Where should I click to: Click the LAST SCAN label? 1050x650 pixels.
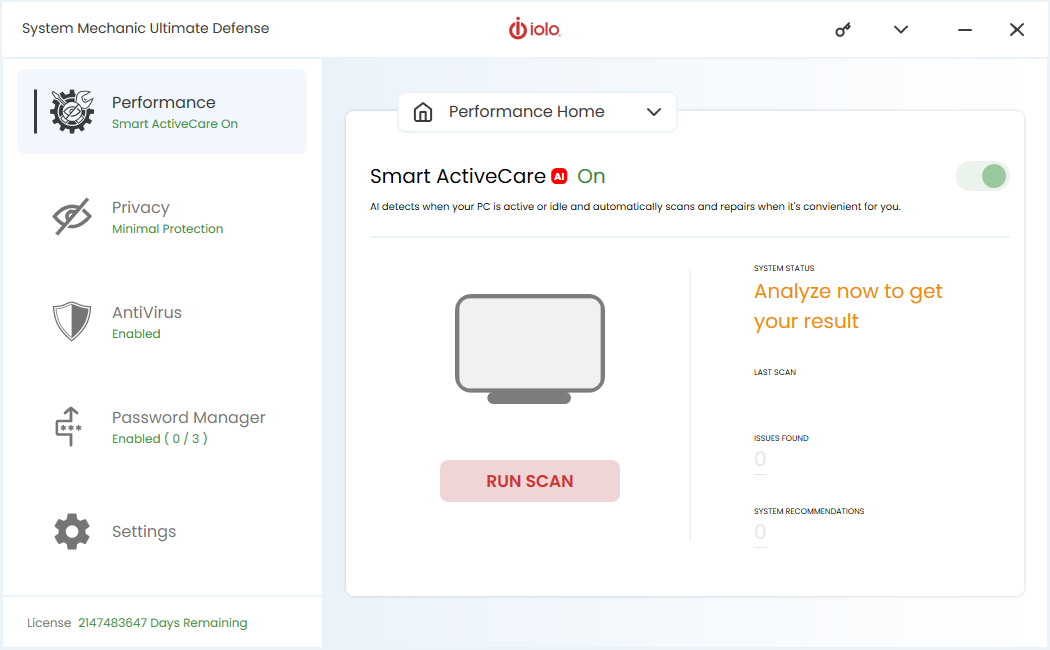[x=775, y=372]
